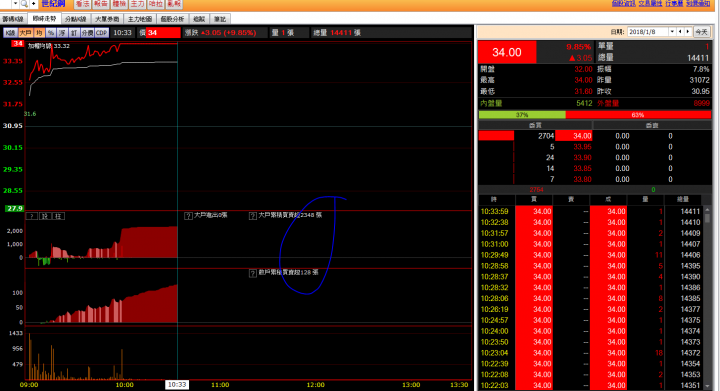Toggle the 分價 price distribution button
This screenshot has height=391, width=720.
click(x=87, y=33)
